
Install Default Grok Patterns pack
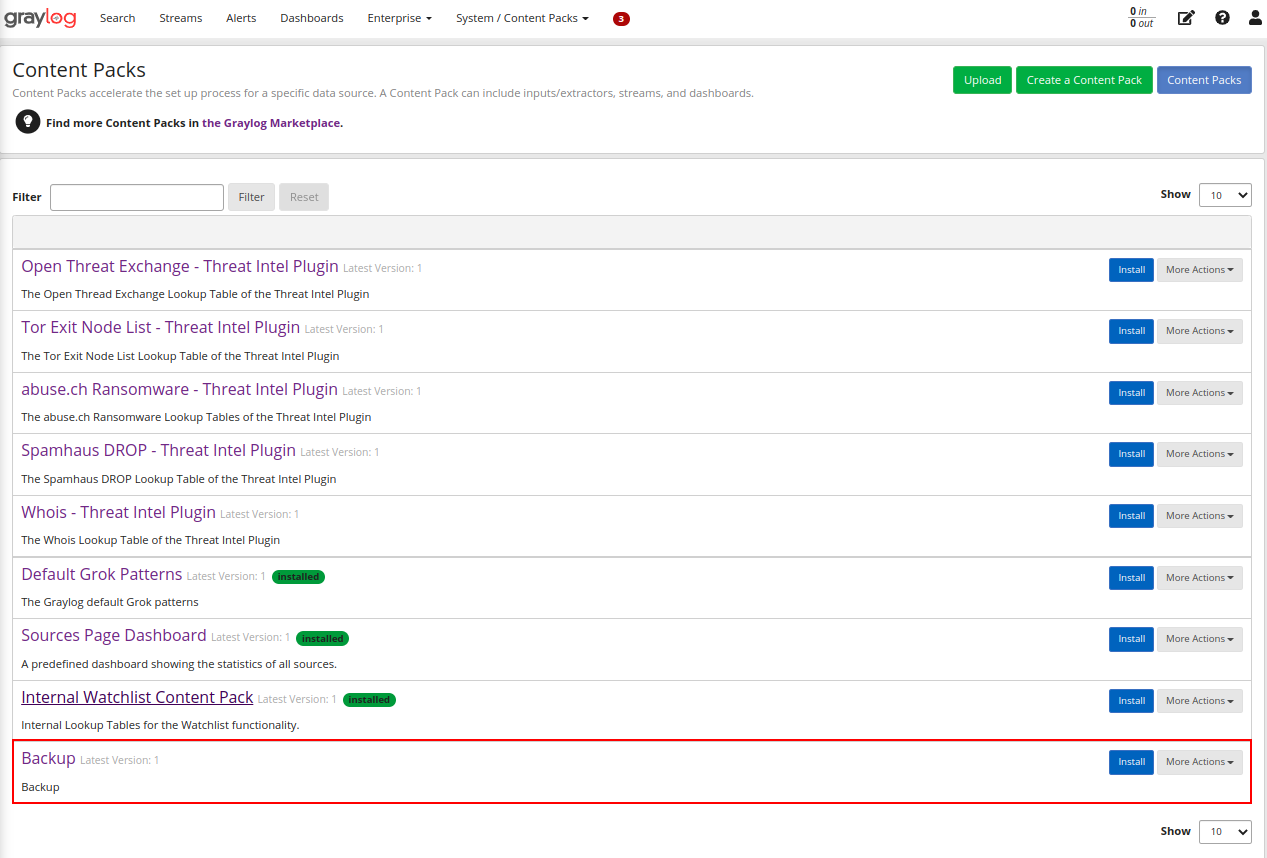coord(1131,578)
